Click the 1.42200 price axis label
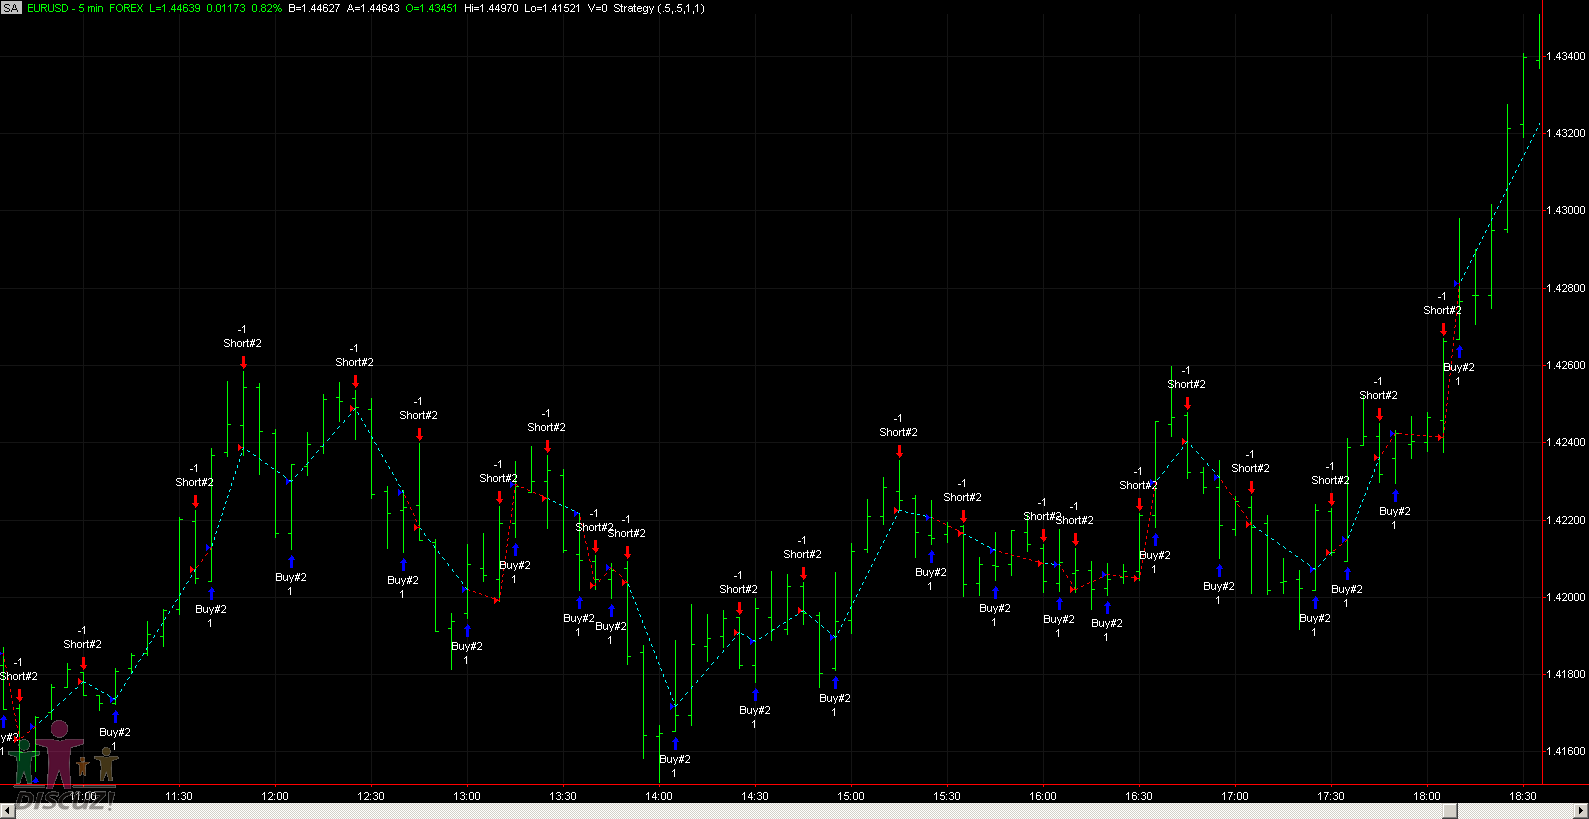 tap(1566, 520)
